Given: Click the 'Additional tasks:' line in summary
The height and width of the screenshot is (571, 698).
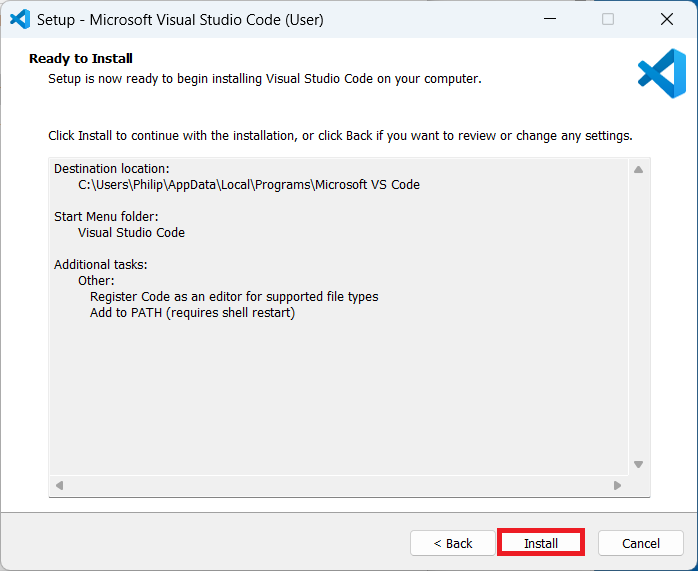Looking at the screenshot, I should point(101,265).
